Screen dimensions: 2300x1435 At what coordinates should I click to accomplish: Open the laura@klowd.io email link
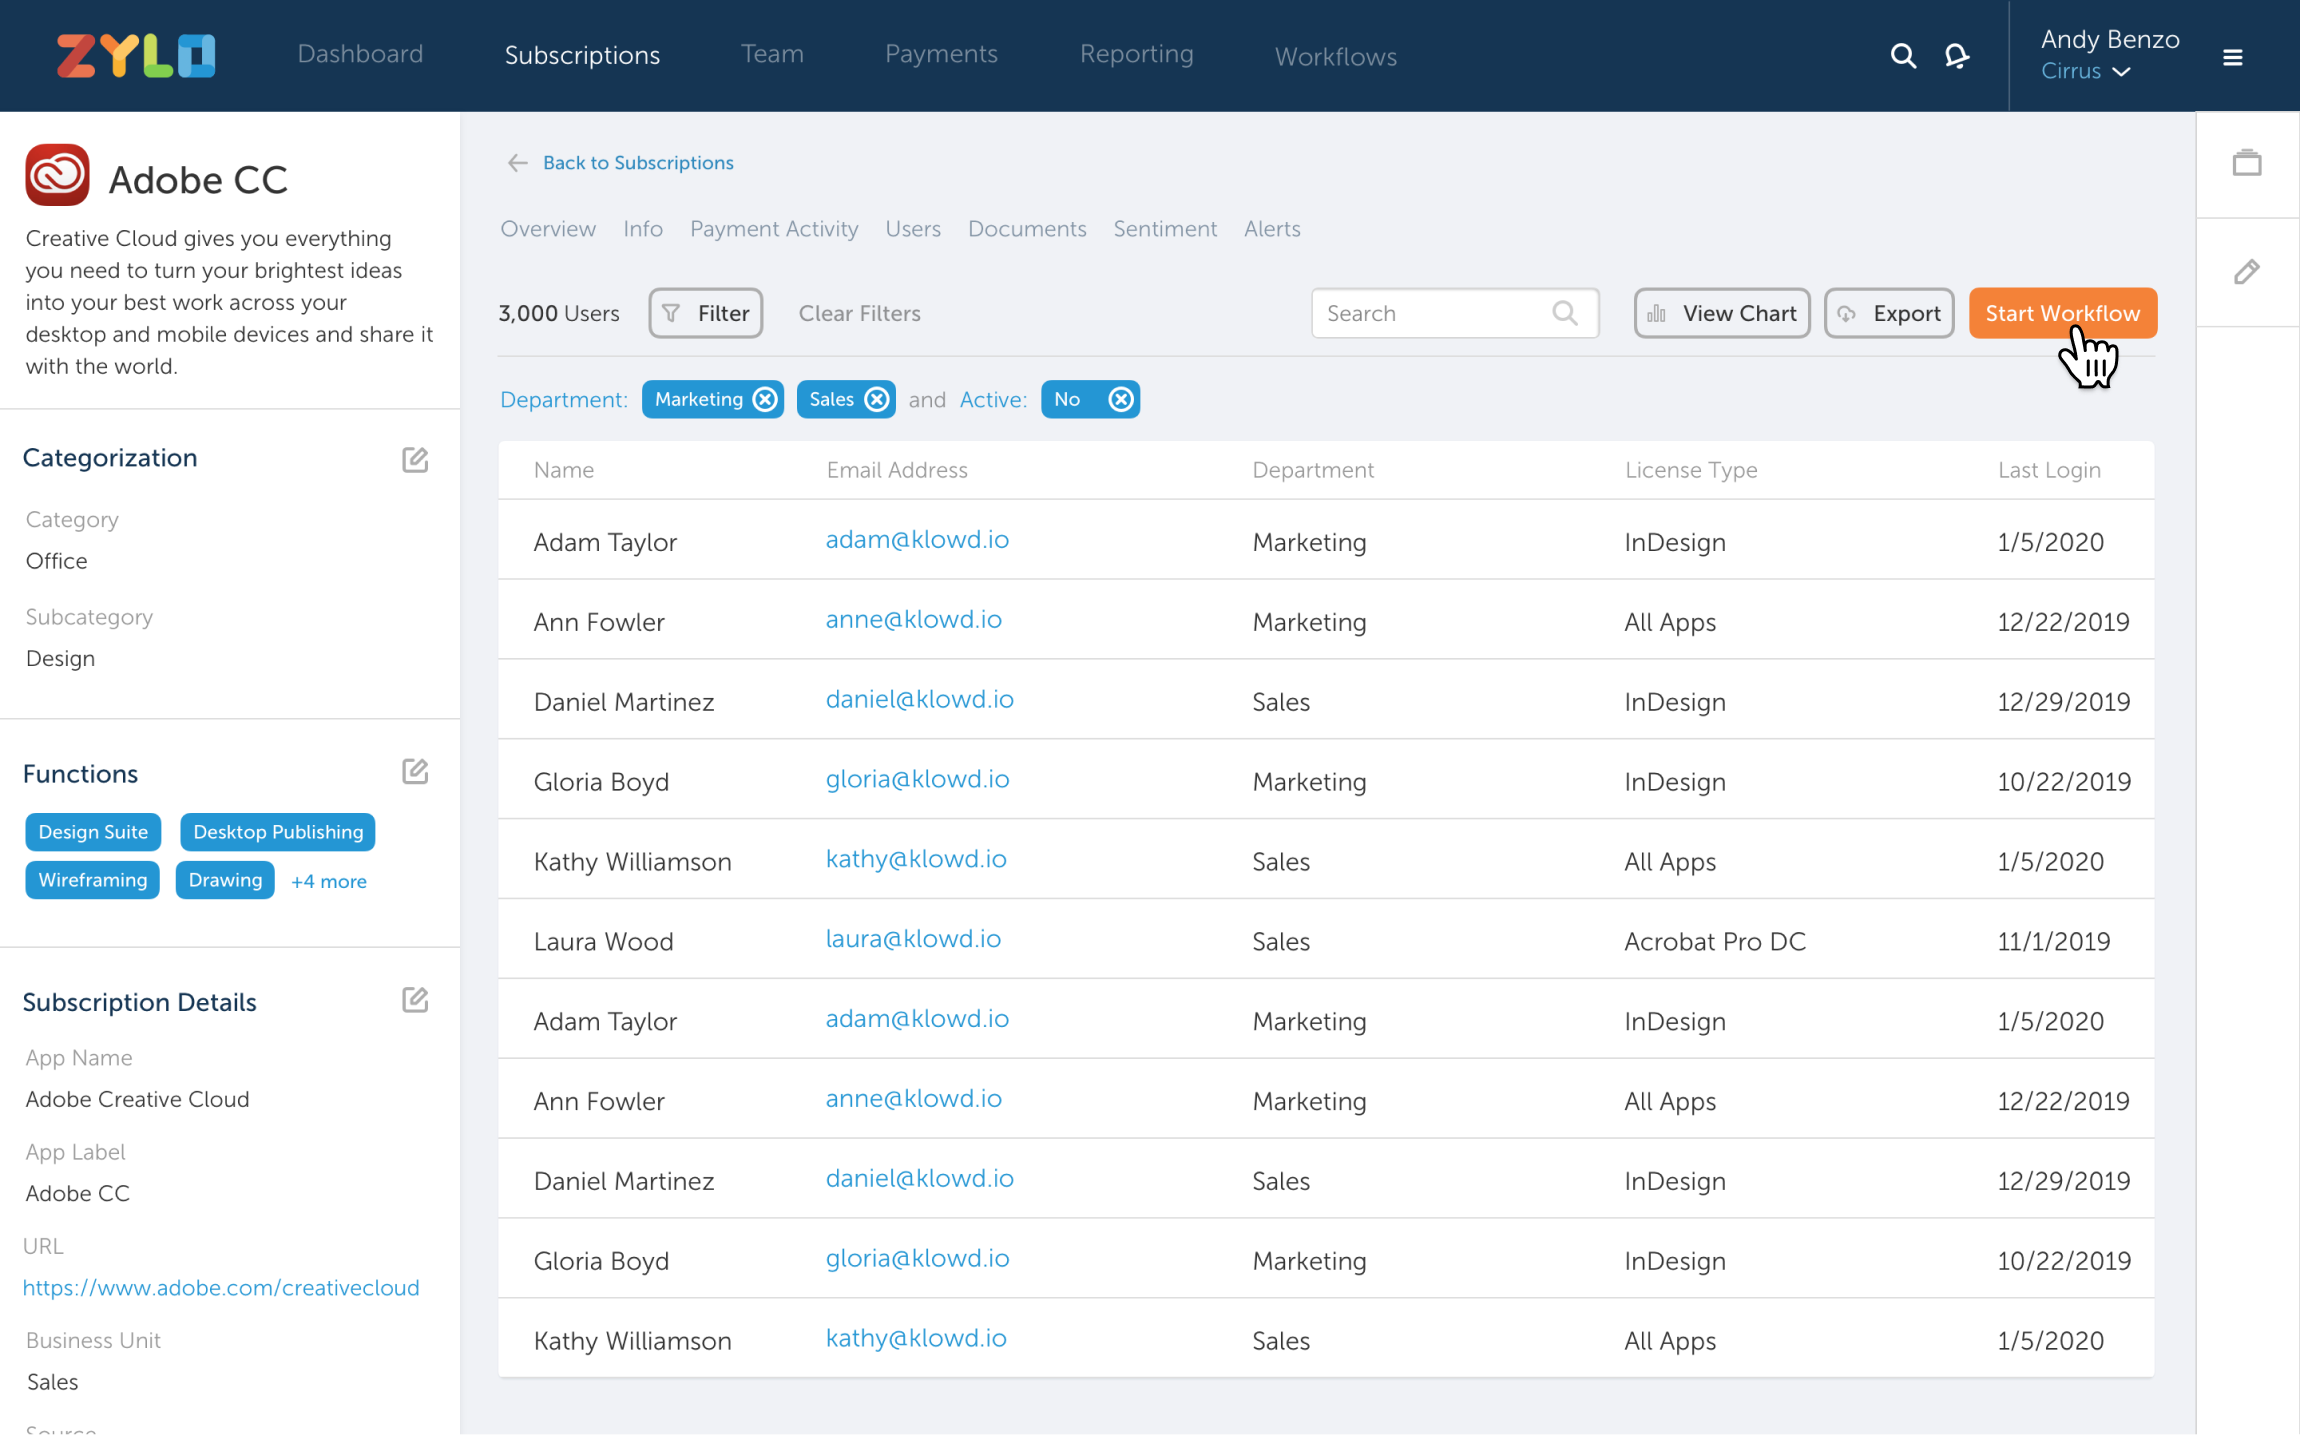tap(913, 939)
